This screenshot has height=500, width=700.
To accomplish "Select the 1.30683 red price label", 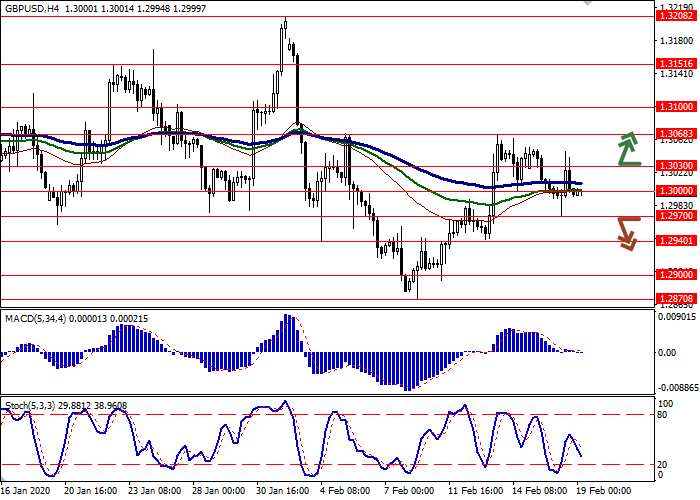I will point(675,133).
